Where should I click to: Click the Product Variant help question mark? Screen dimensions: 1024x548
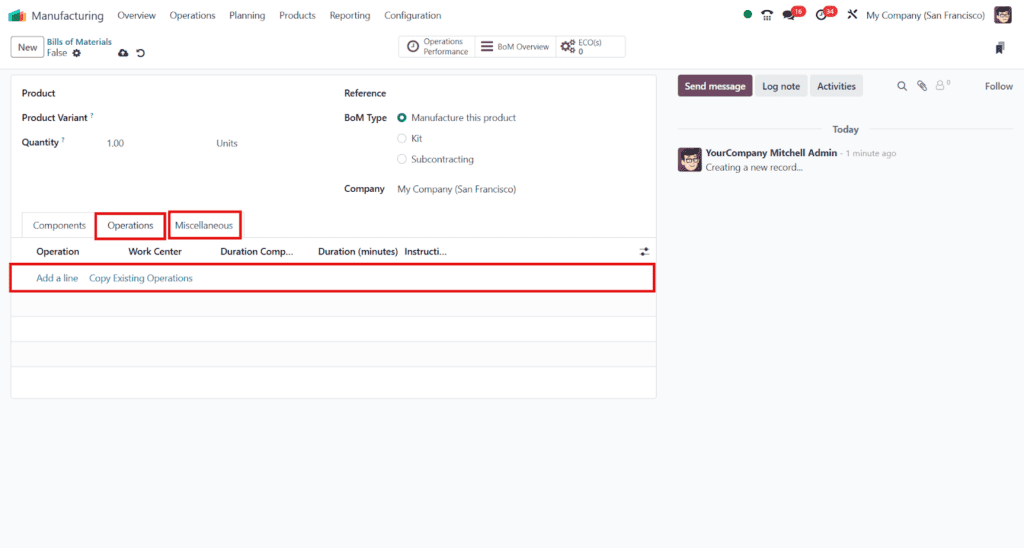91,115
